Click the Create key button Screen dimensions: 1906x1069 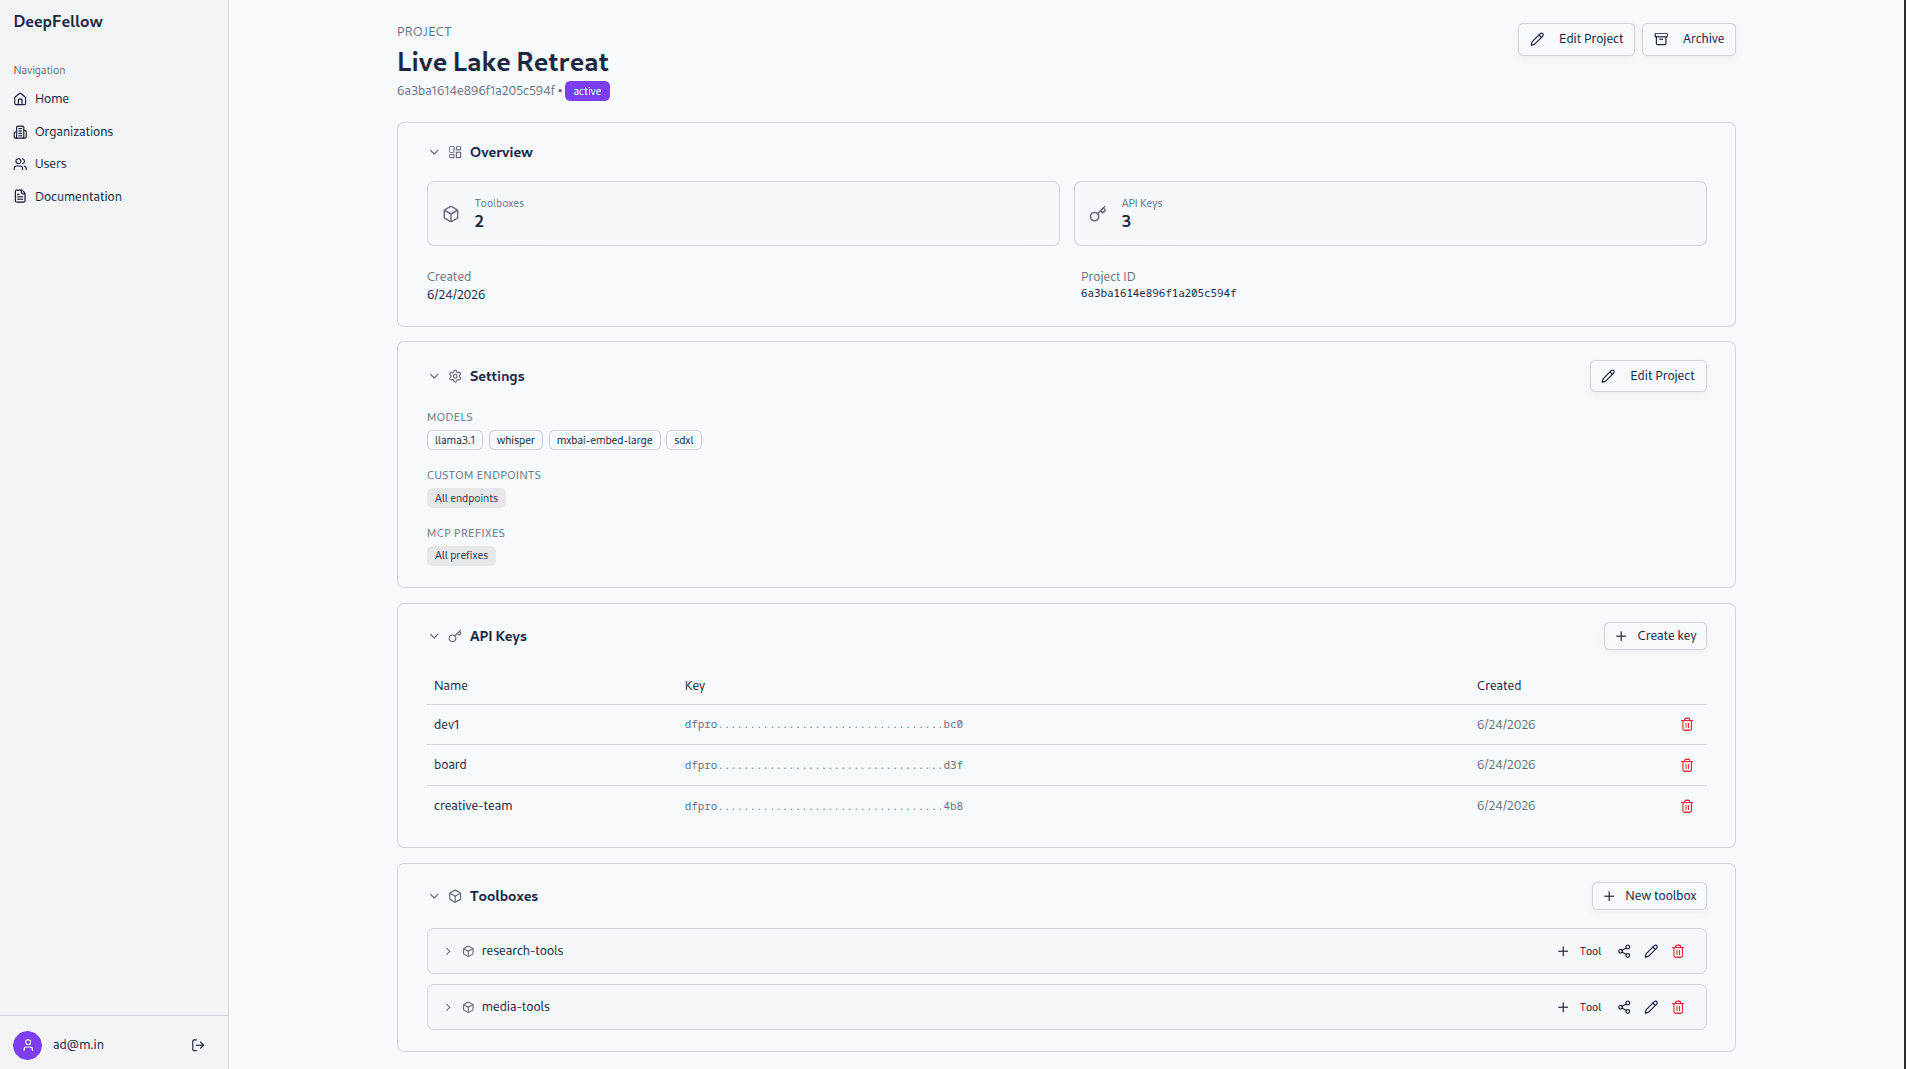pos(1655,636)
